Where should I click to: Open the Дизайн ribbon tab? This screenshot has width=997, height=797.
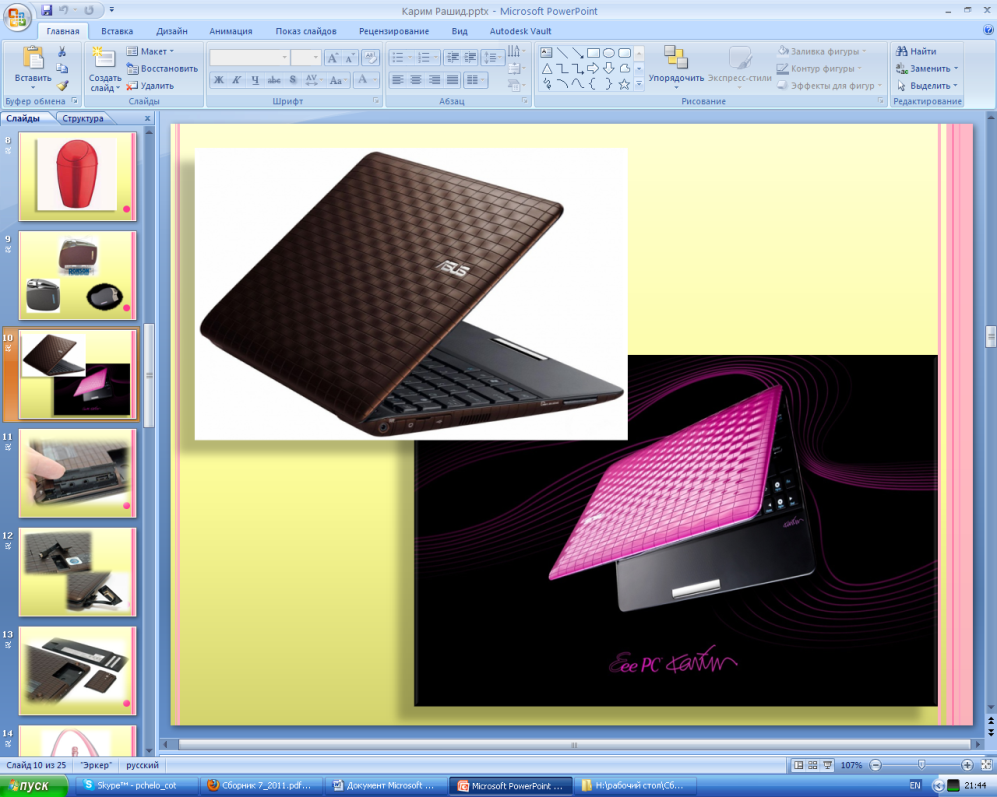[172, 31]
